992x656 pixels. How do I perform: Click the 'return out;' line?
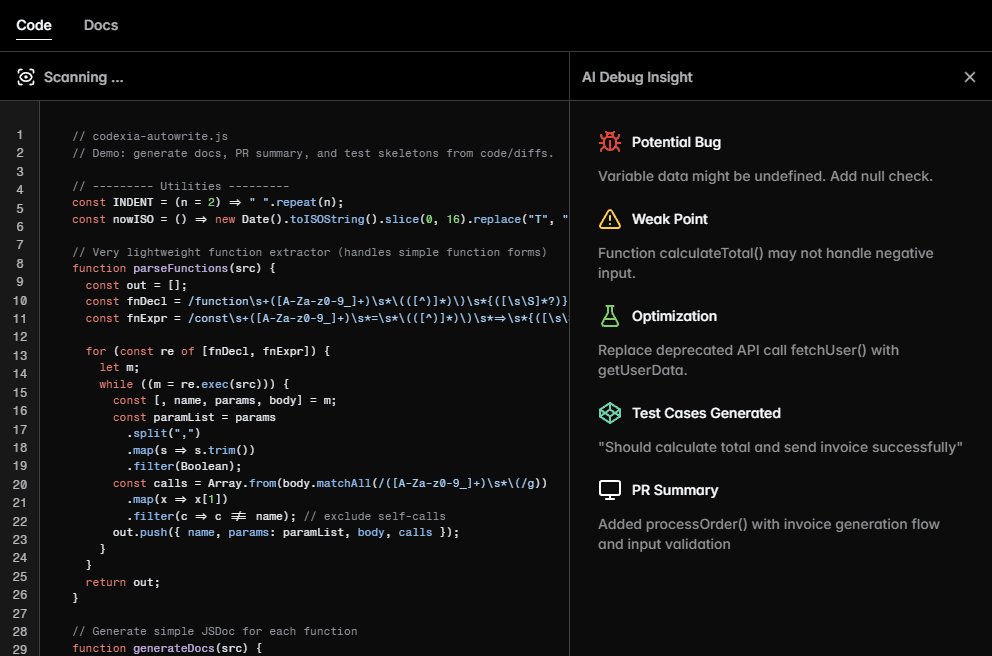tap(123, 583)
